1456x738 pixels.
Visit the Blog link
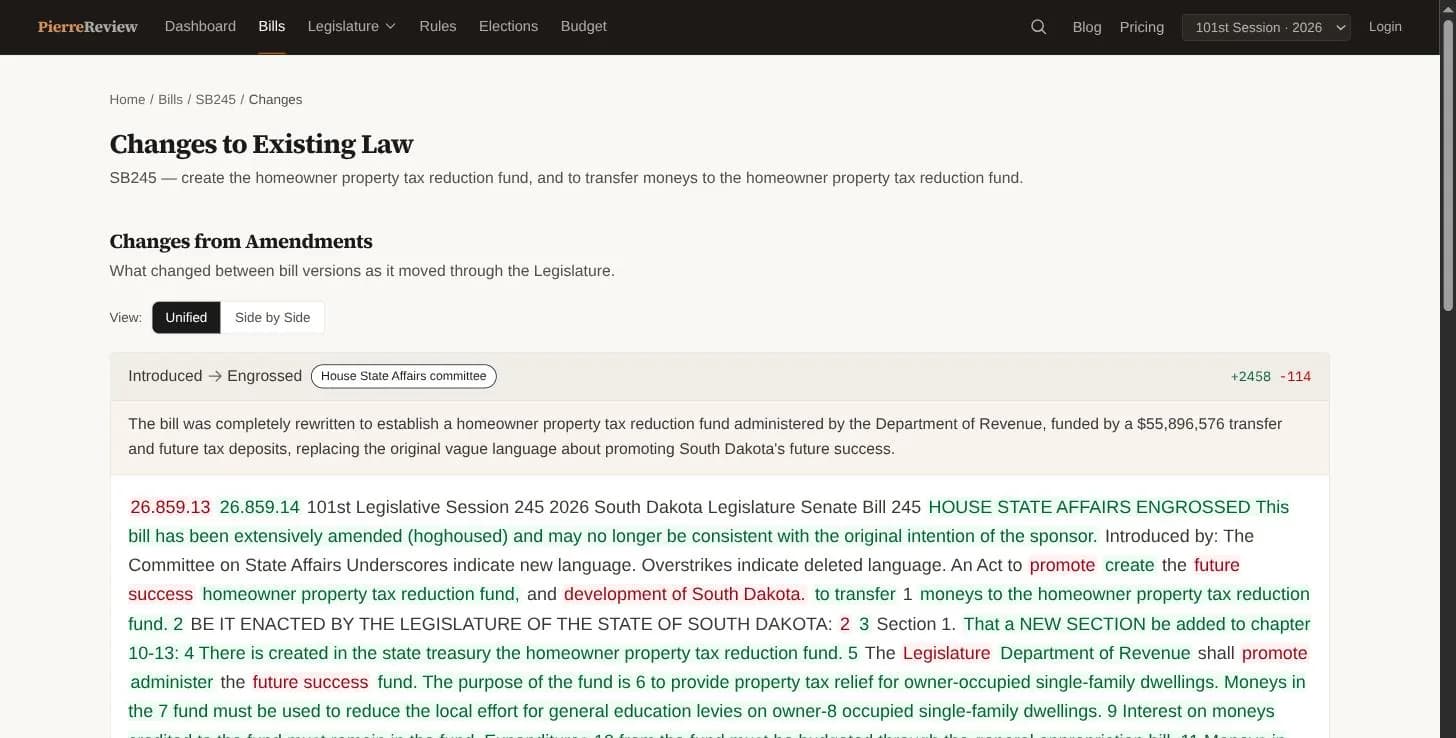click(x=1087, y=27)
